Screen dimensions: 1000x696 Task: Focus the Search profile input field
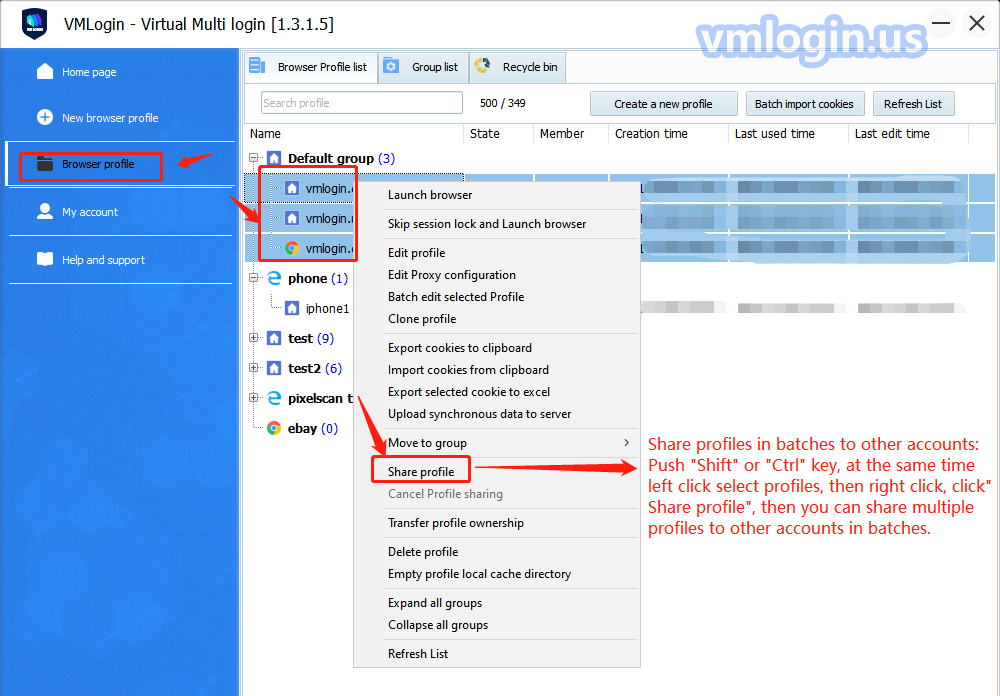pyautogui.click(x=361, y=103)
